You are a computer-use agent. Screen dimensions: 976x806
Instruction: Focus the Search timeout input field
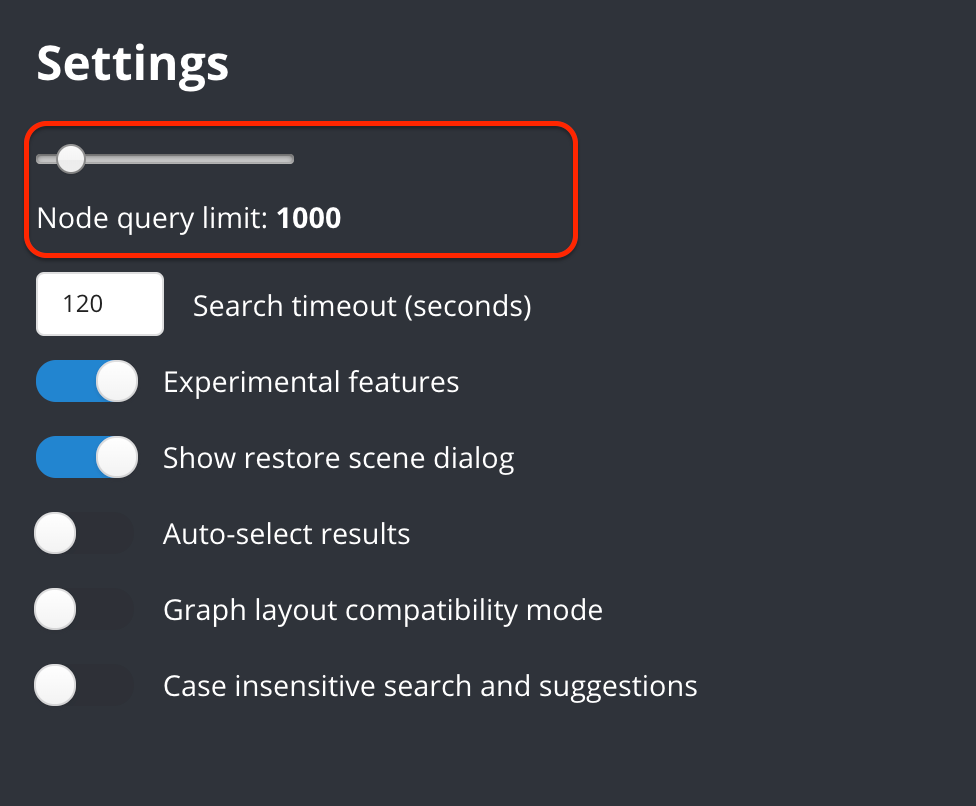click(100, 304)
